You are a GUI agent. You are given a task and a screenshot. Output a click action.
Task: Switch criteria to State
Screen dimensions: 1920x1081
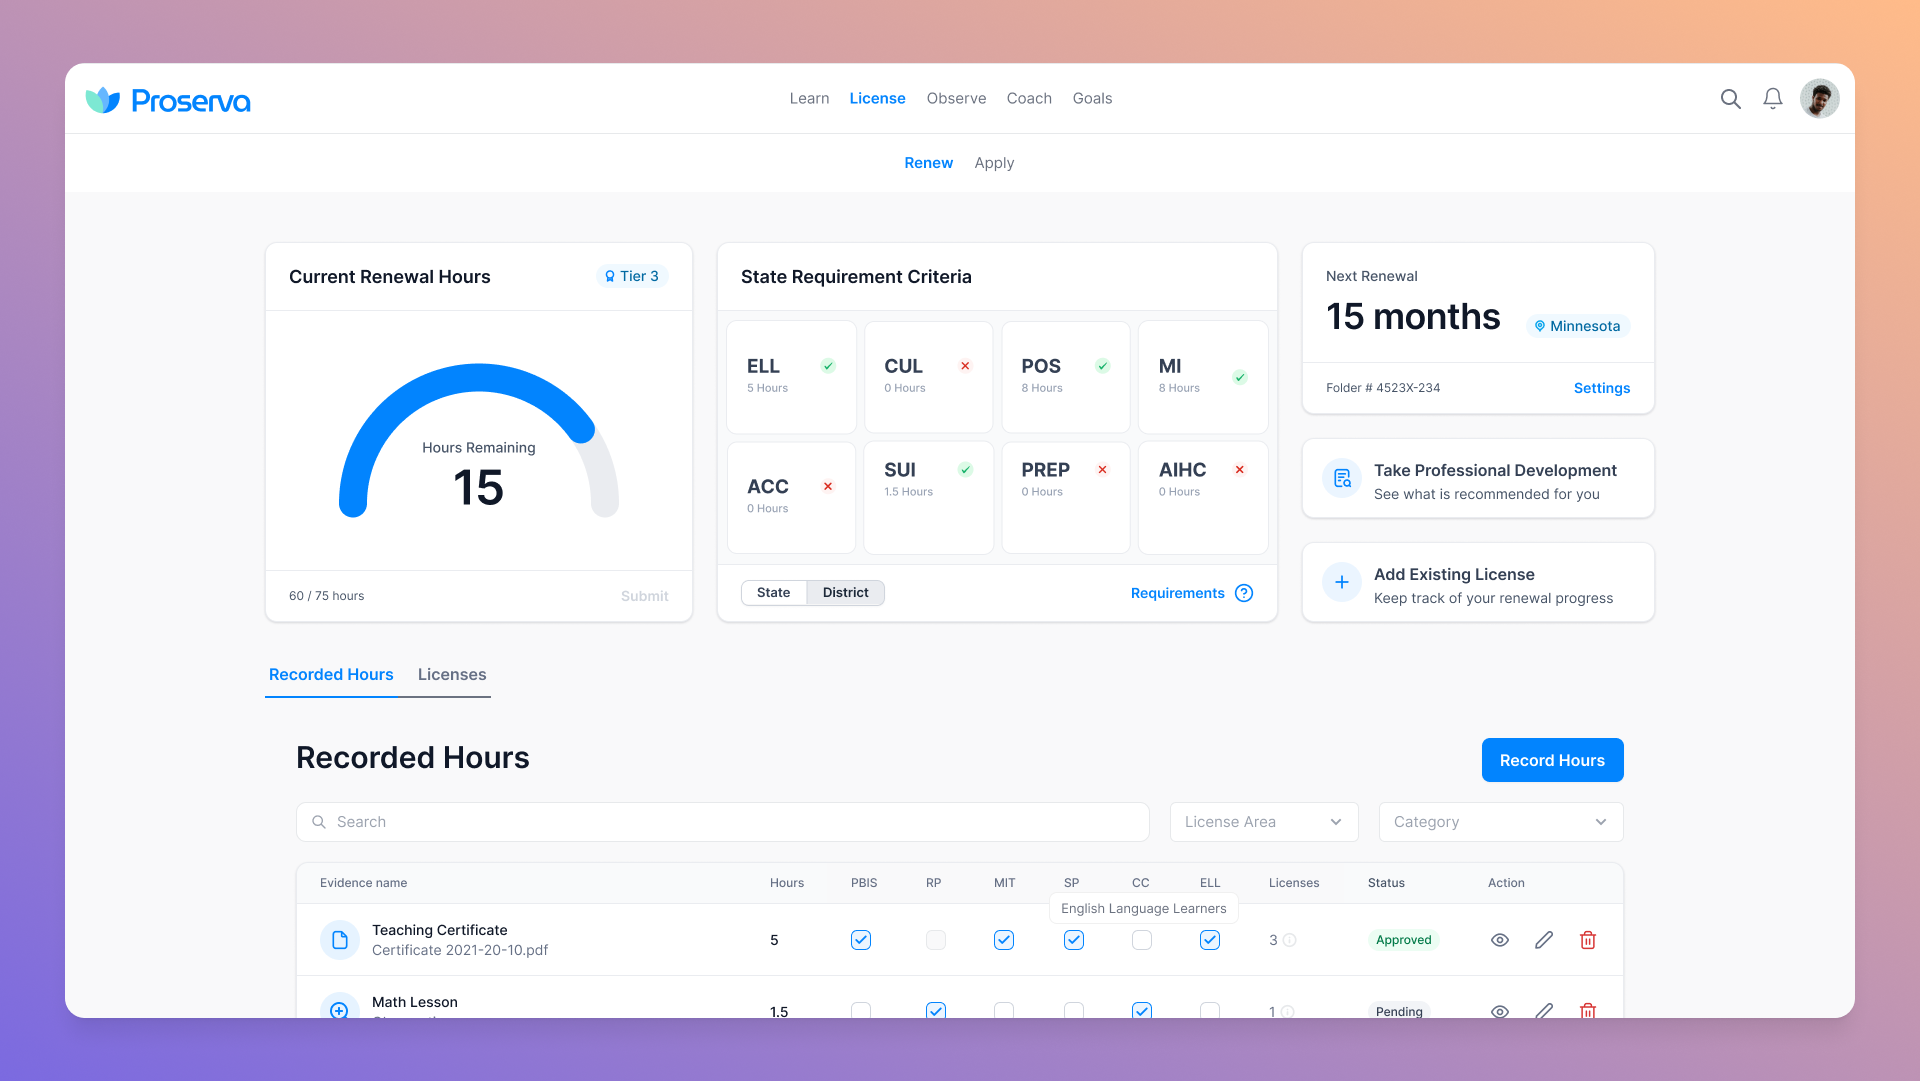[x=774, y=593]
